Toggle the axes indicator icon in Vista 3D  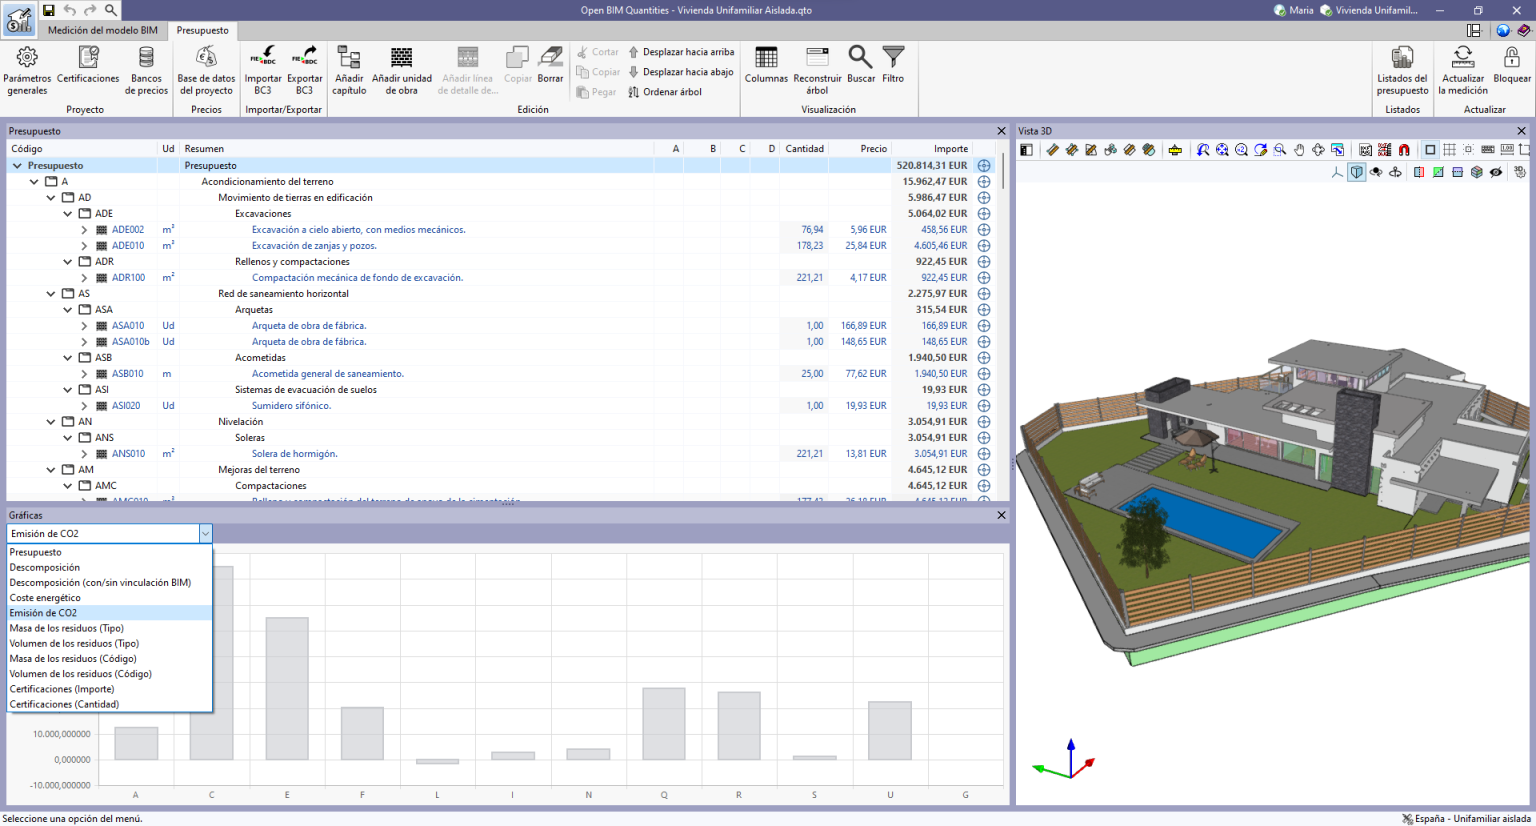click(x=1337, y=172)
